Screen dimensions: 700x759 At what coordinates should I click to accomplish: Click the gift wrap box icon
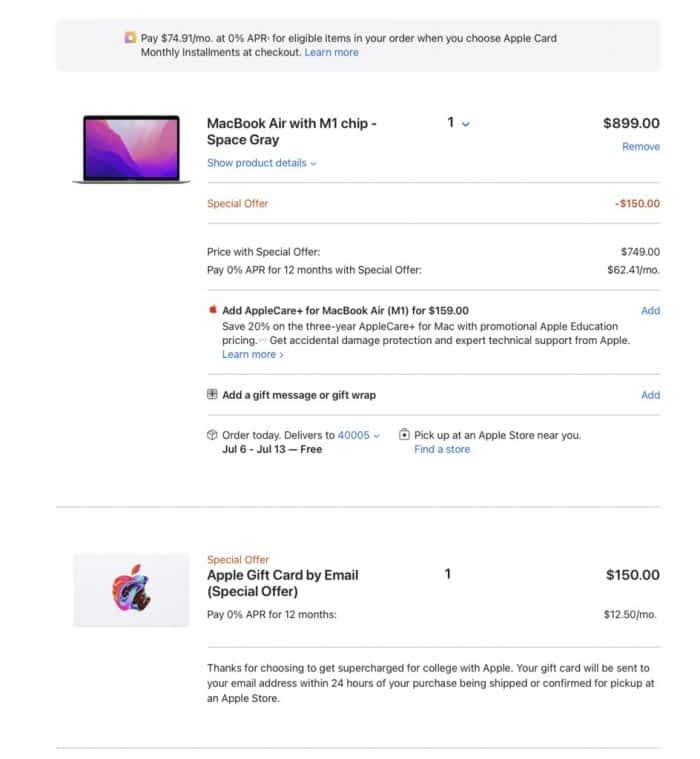tap(212, 394)
